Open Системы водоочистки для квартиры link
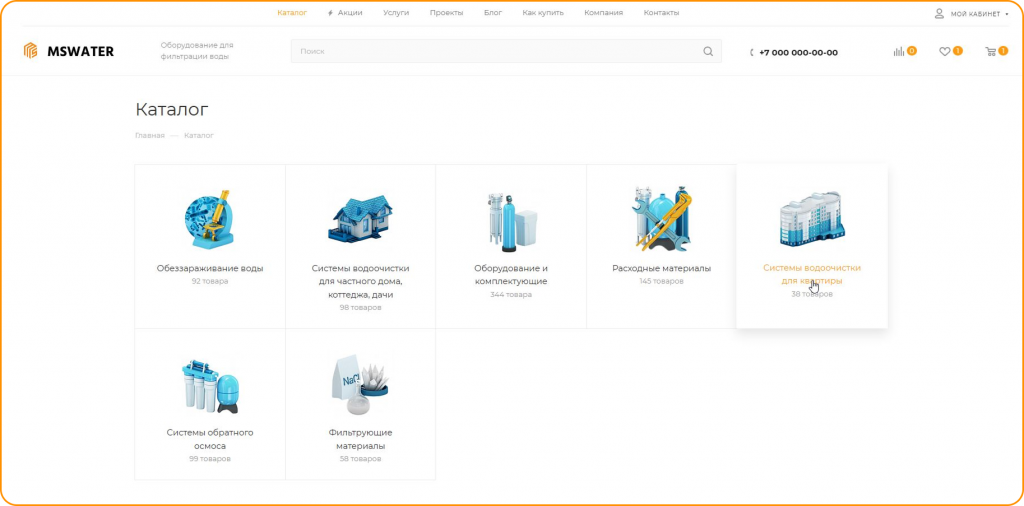Viewport: 1024px width, 506px height. coord(811,274)
